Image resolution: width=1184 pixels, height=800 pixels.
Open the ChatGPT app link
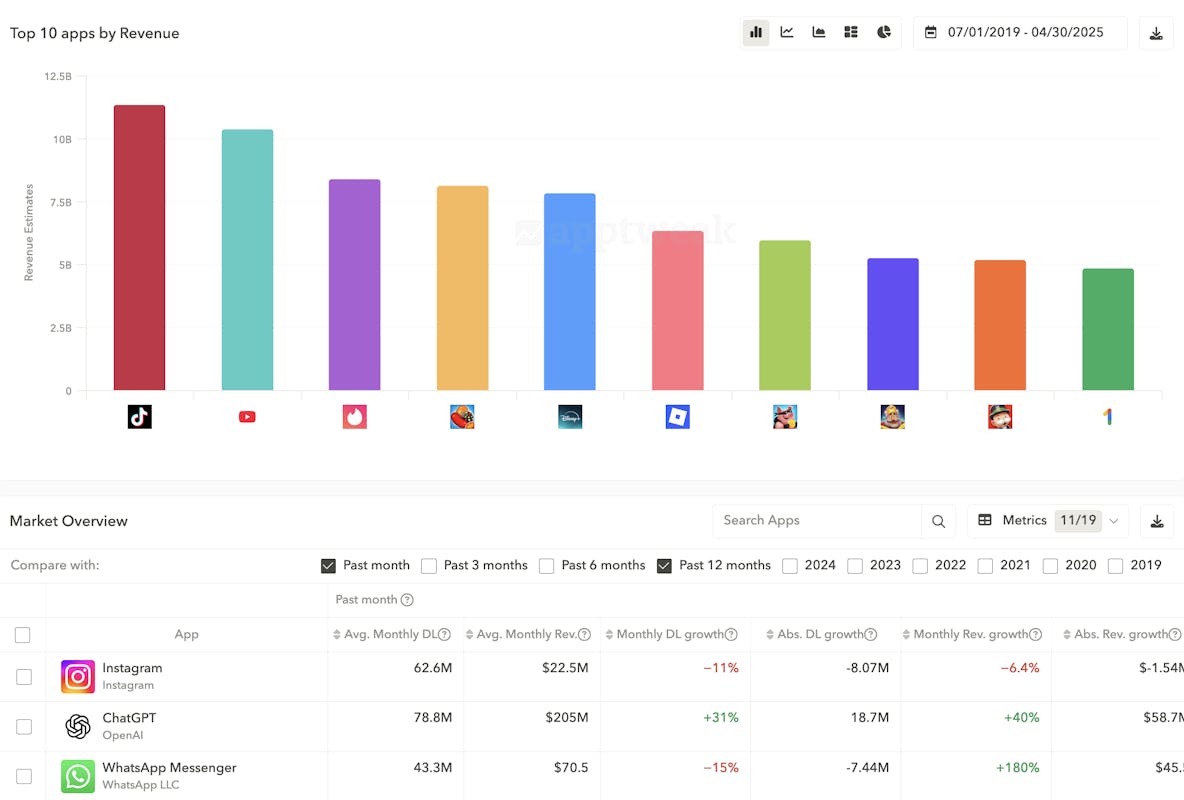[x=129, y=718]
